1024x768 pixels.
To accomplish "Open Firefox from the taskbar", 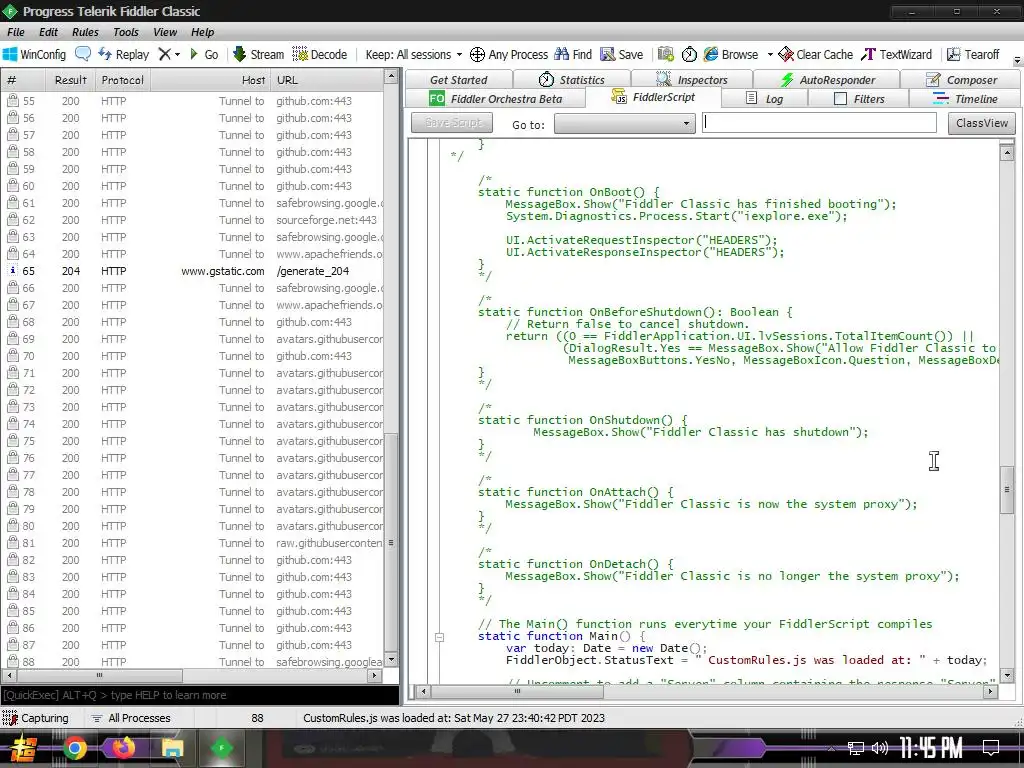I will coord(123,748).
